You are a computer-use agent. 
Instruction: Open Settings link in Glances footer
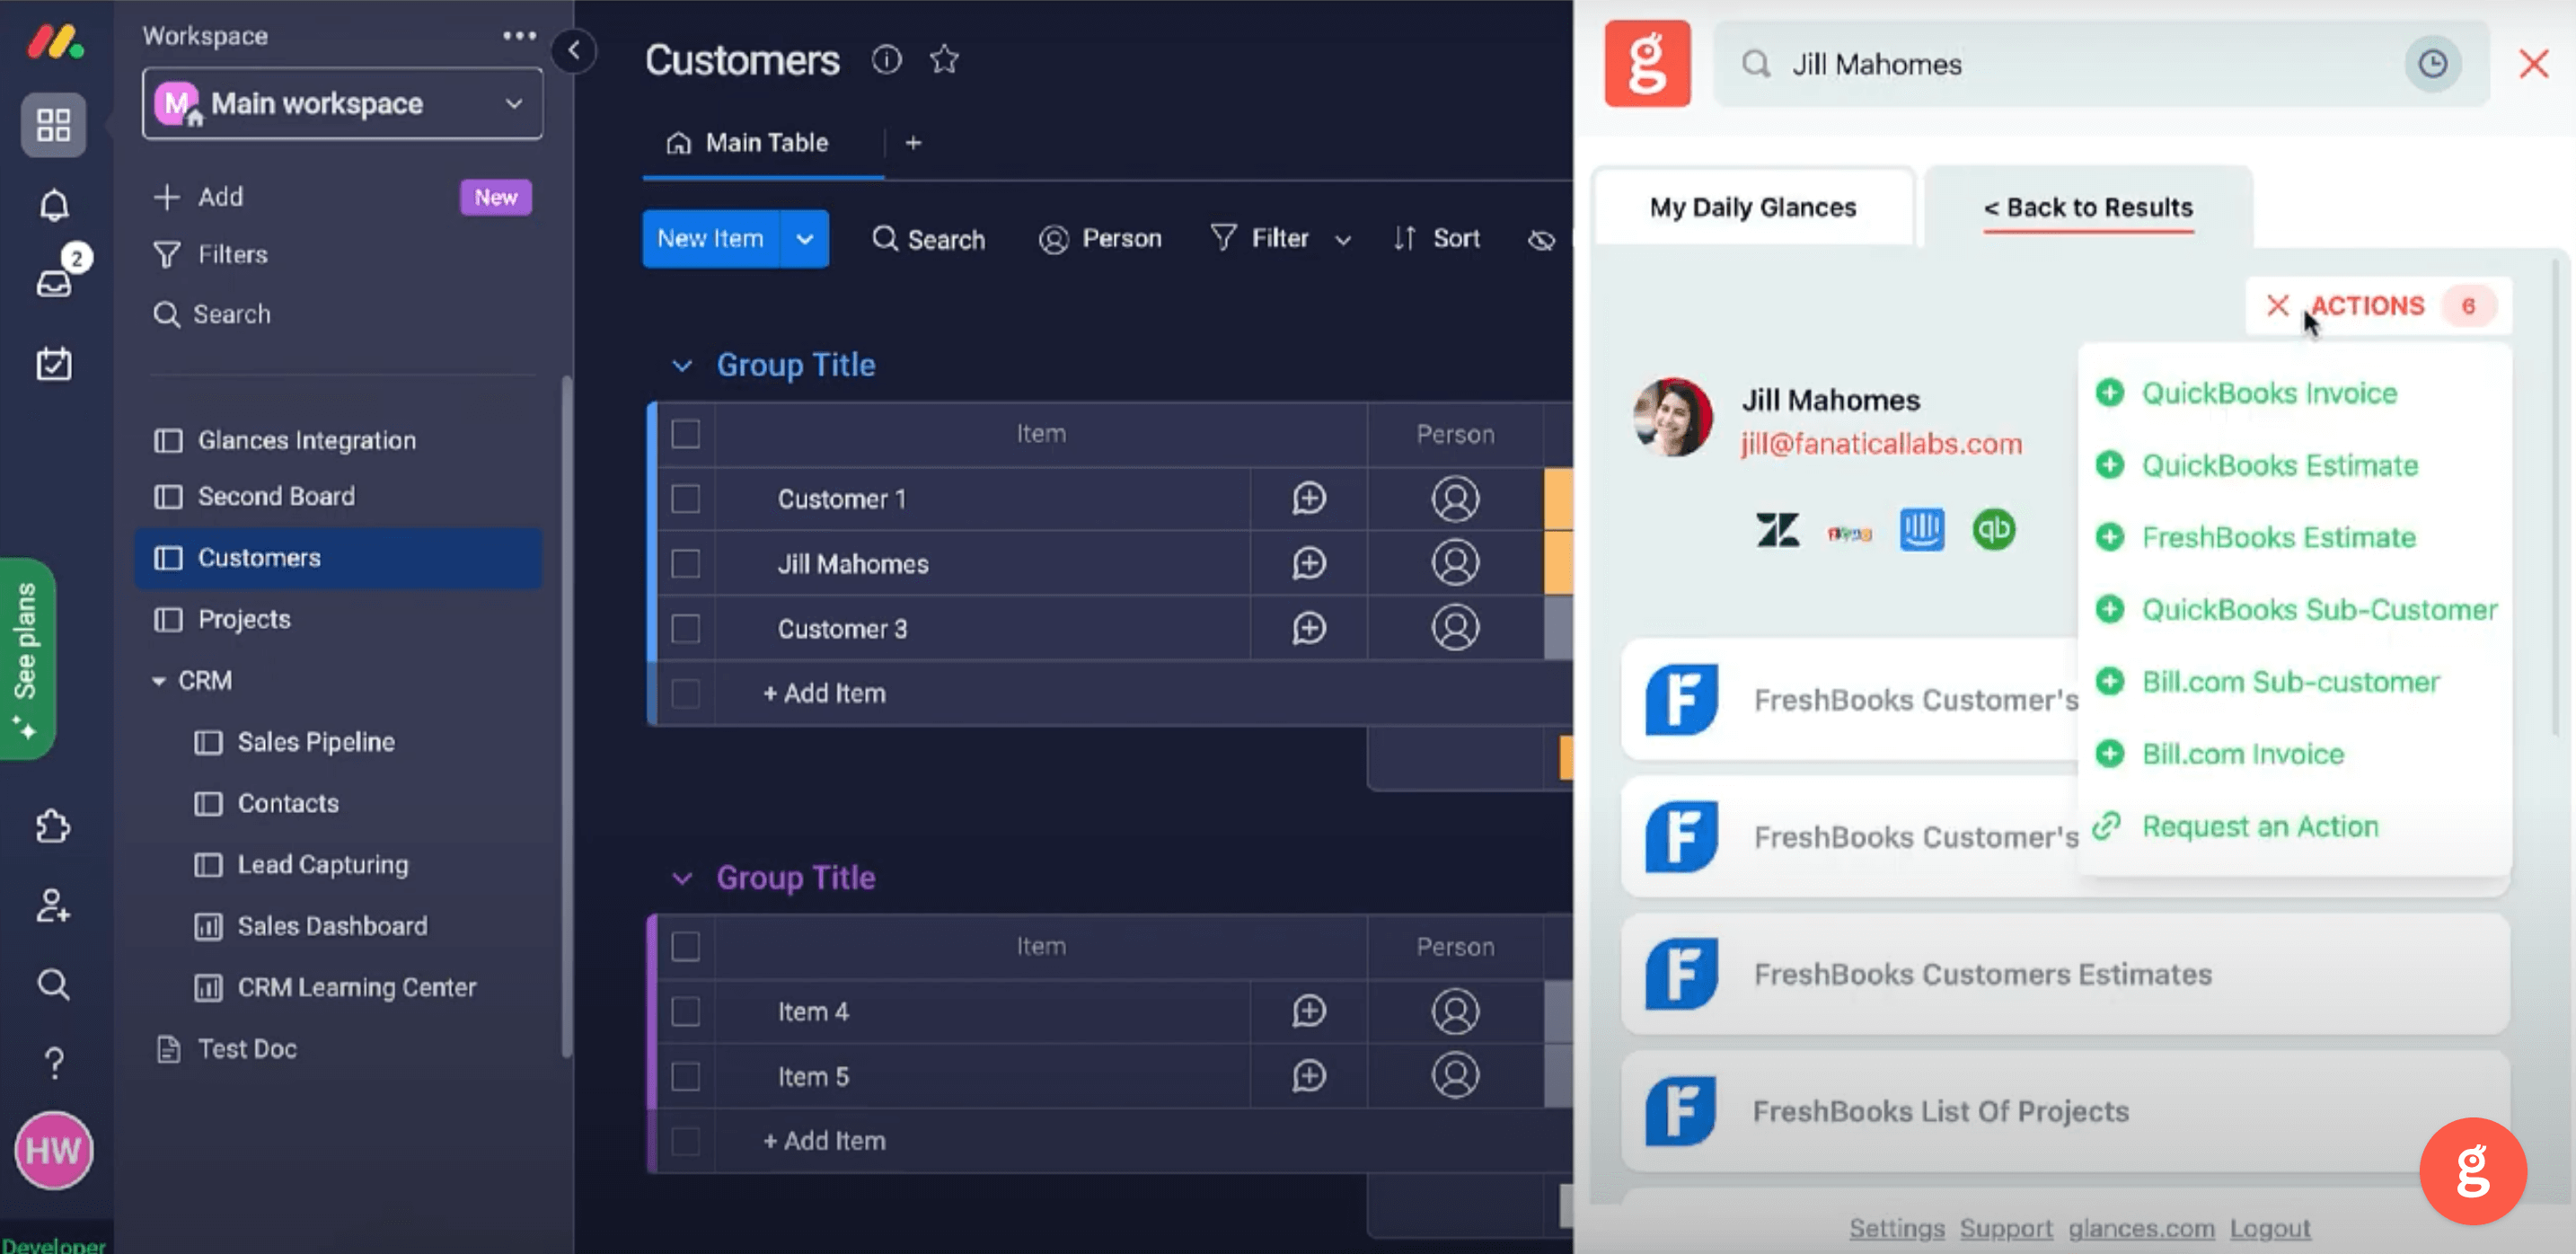click(x=1896, y=1228)
